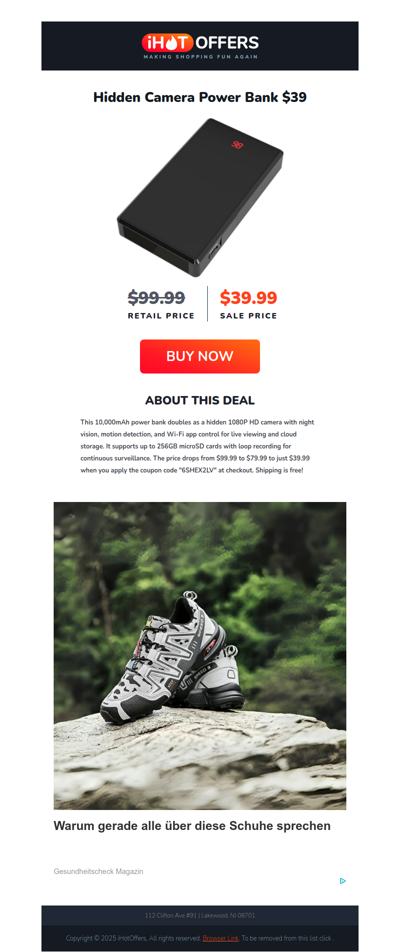This screenshot has height=952, width=400.
Task: Click the 'Warum gerade alle über diese Schuhe sprechen' headline
Action: tap(192, 826)
